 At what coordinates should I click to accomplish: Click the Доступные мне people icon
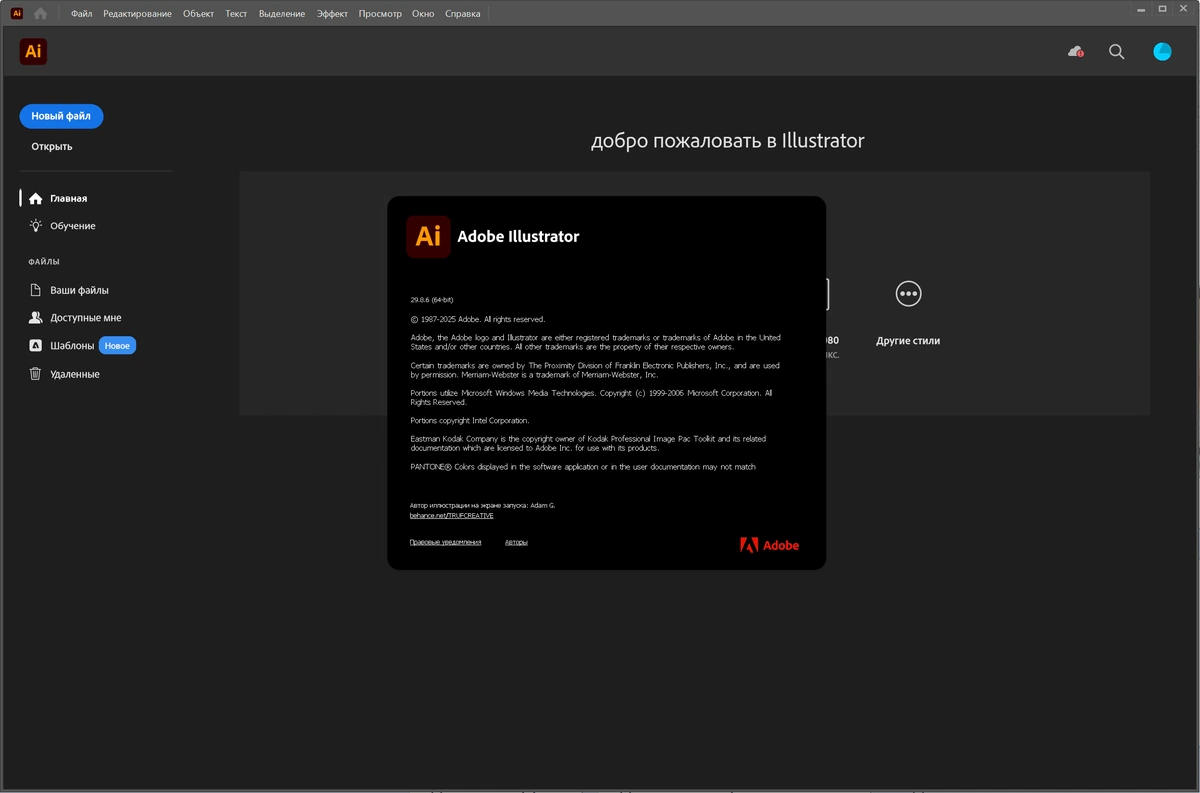click(36, 318)
